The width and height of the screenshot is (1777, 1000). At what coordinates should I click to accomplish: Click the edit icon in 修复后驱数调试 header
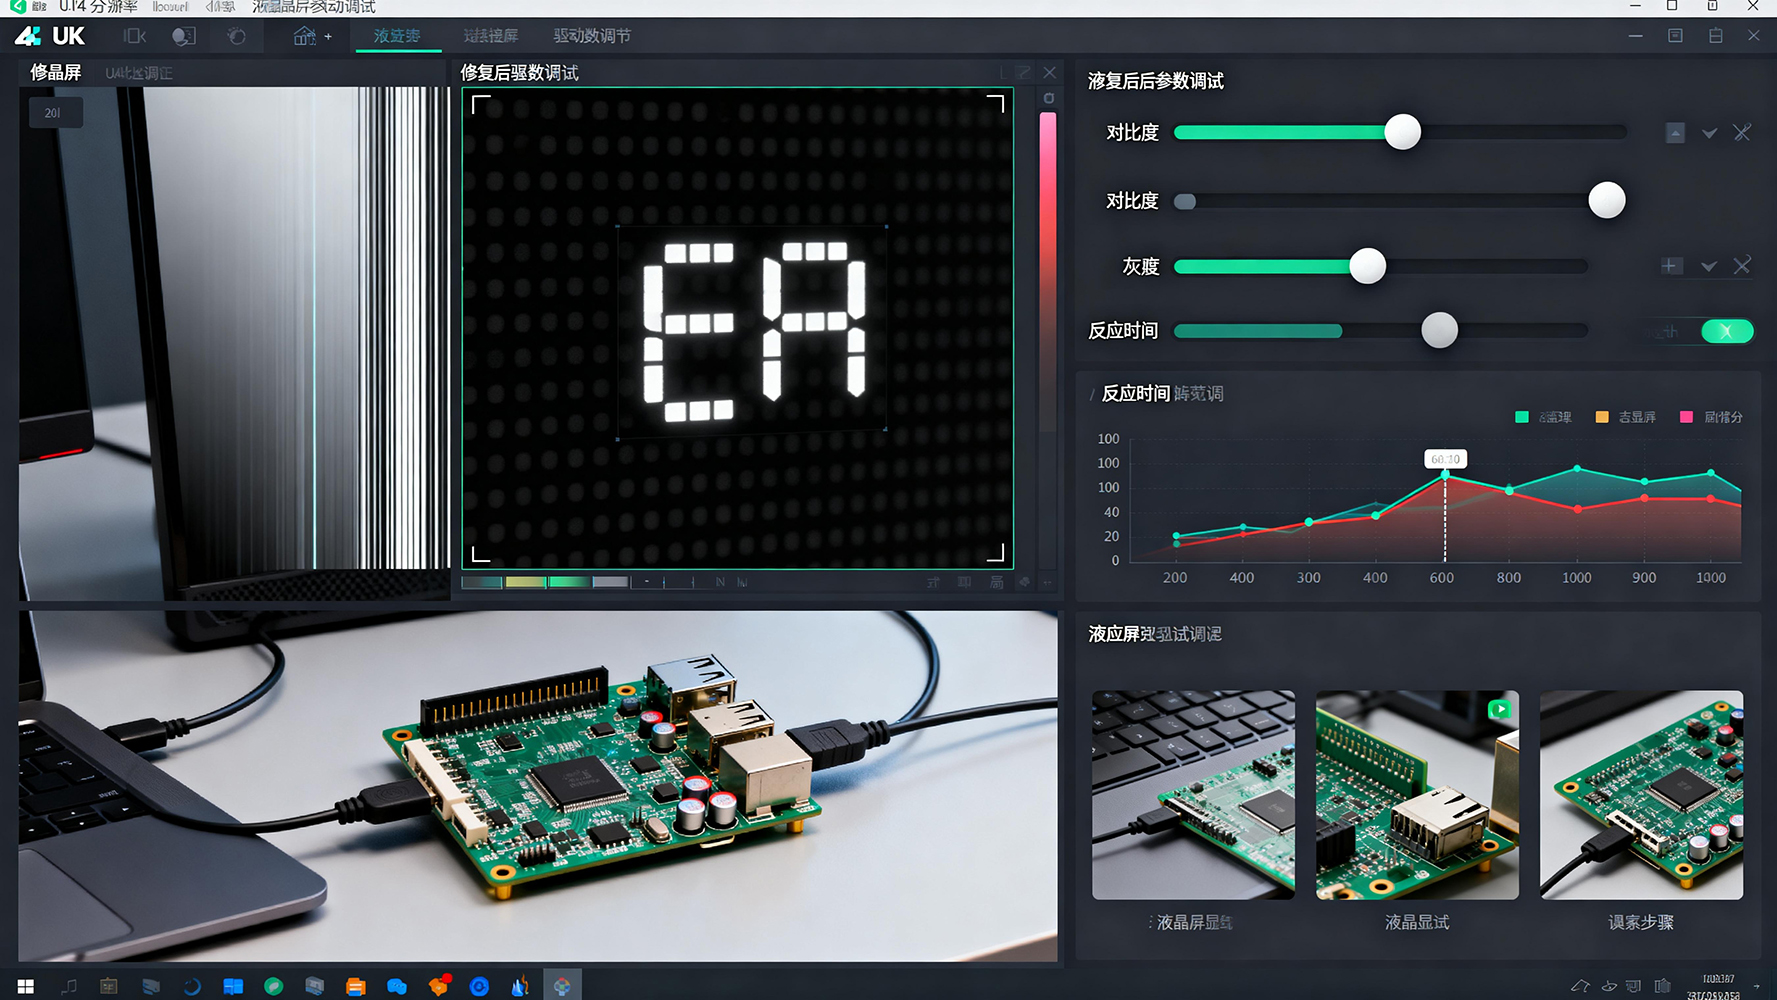click(1023, 72)
